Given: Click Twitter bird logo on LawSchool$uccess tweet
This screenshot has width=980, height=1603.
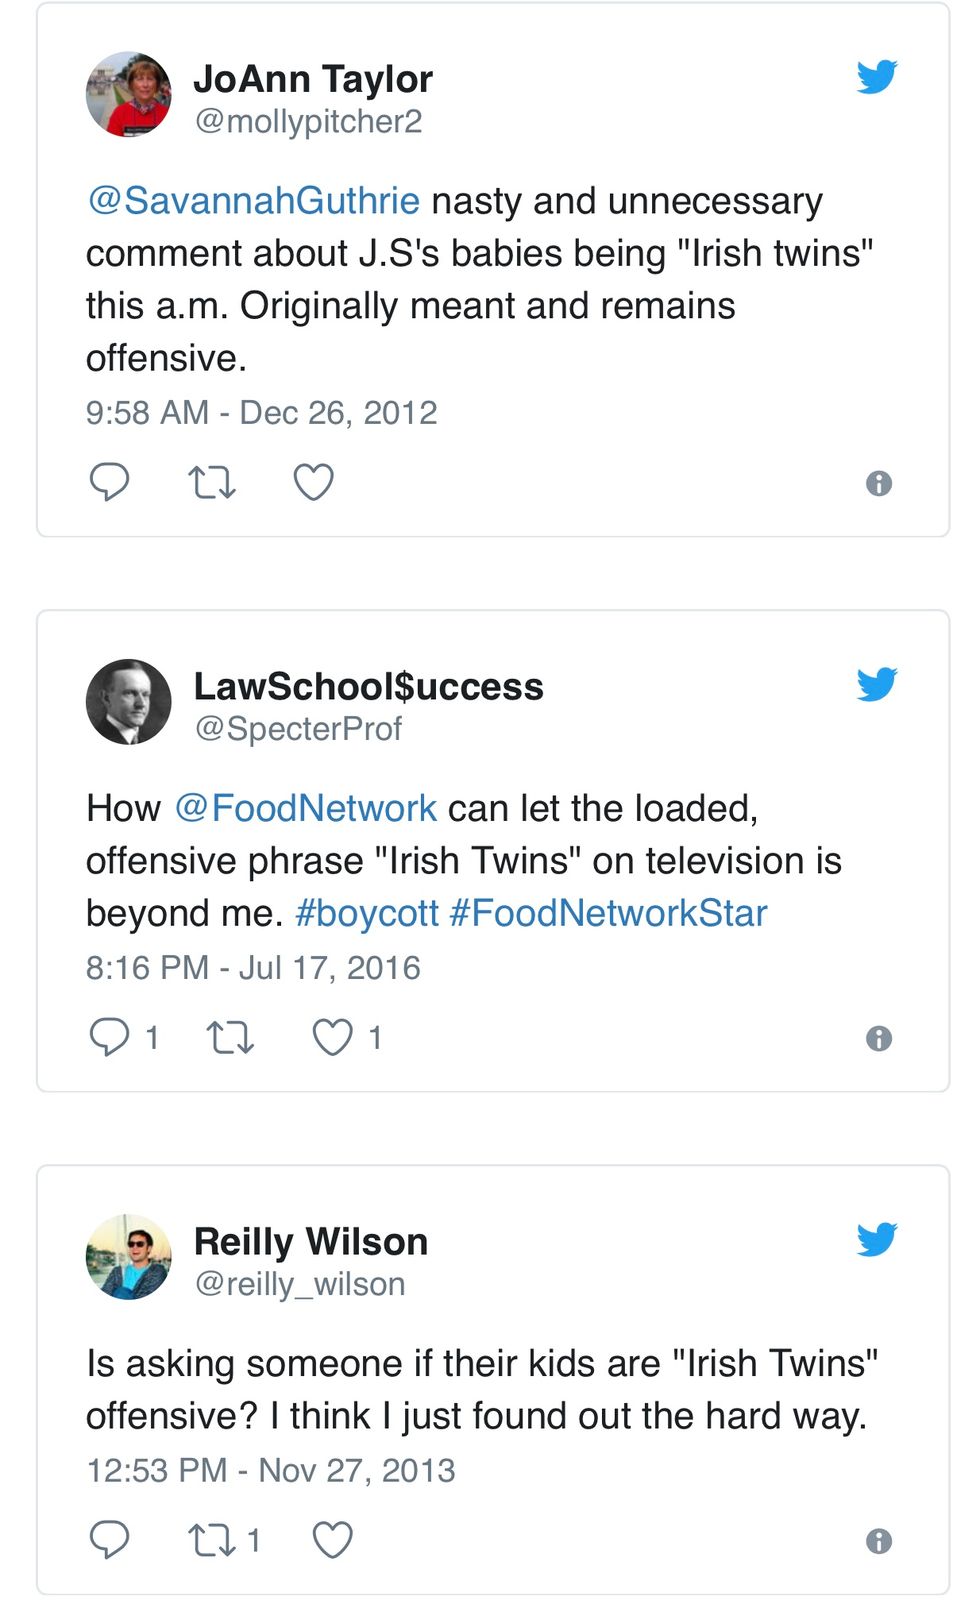Looking at the screenshot, I should [x=877, y=684].
